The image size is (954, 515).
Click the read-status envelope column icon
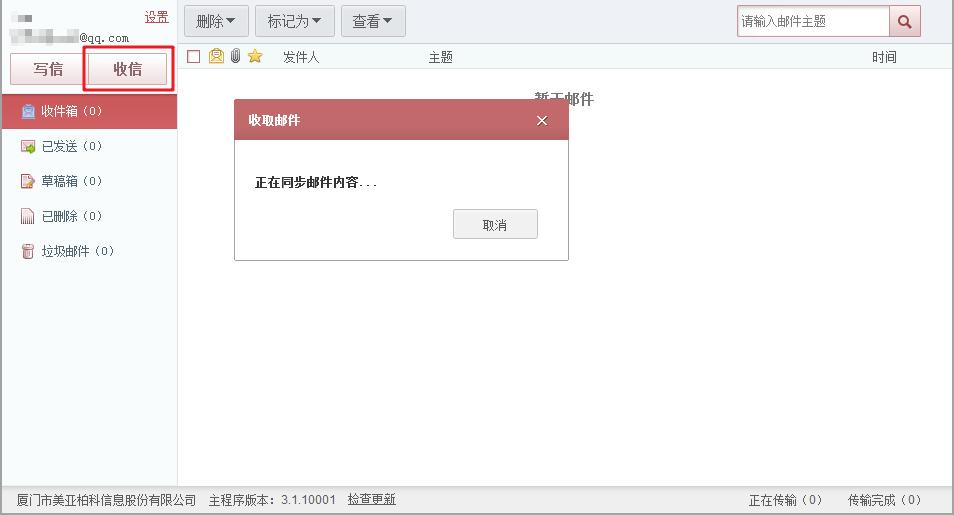[216, 57]
